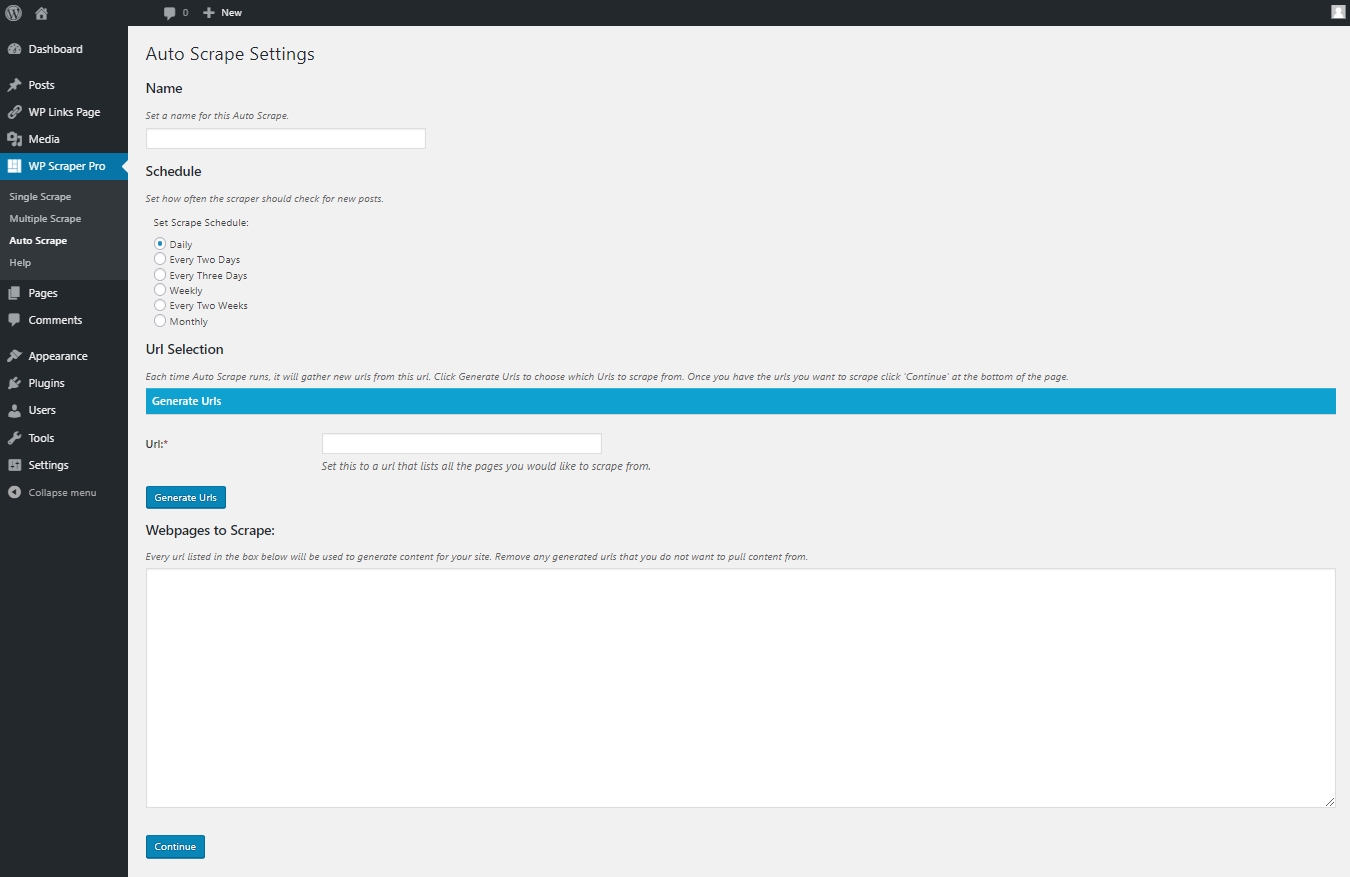
Task: Click the Generate Urls button
Action: pos(186,497)
